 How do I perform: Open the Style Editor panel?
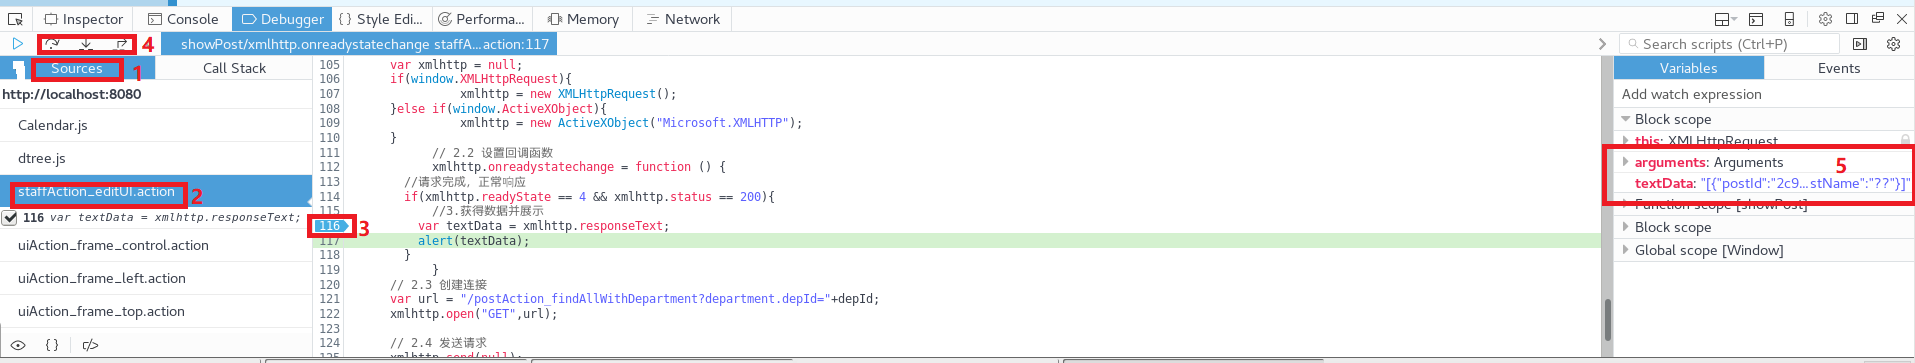pyautogui.click(x=381, y=19)
